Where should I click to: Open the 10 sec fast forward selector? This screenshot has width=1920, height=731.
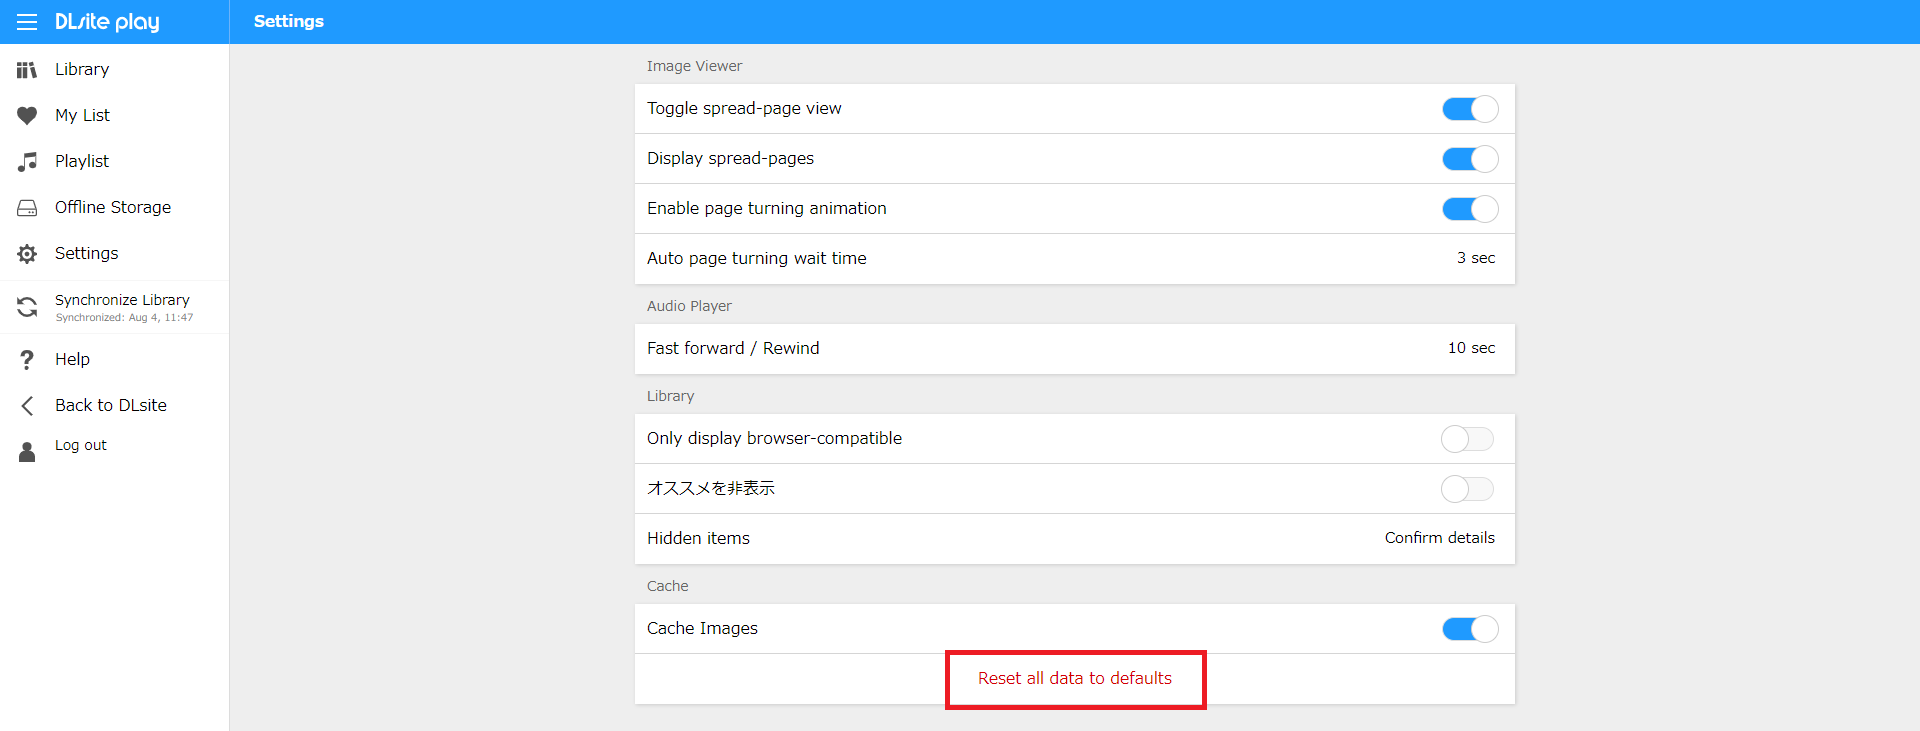(1472, 348)
